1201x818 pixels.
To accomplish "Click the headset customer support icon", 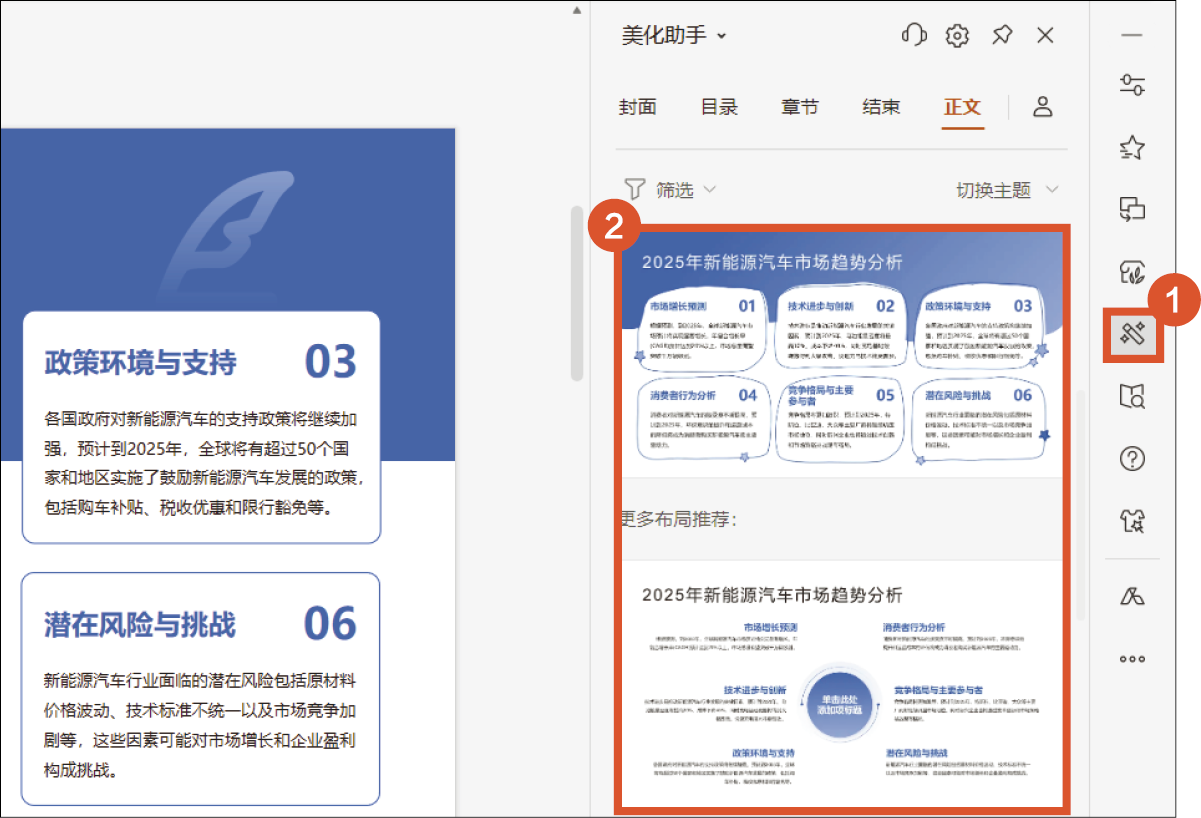I will coord(914,36).
